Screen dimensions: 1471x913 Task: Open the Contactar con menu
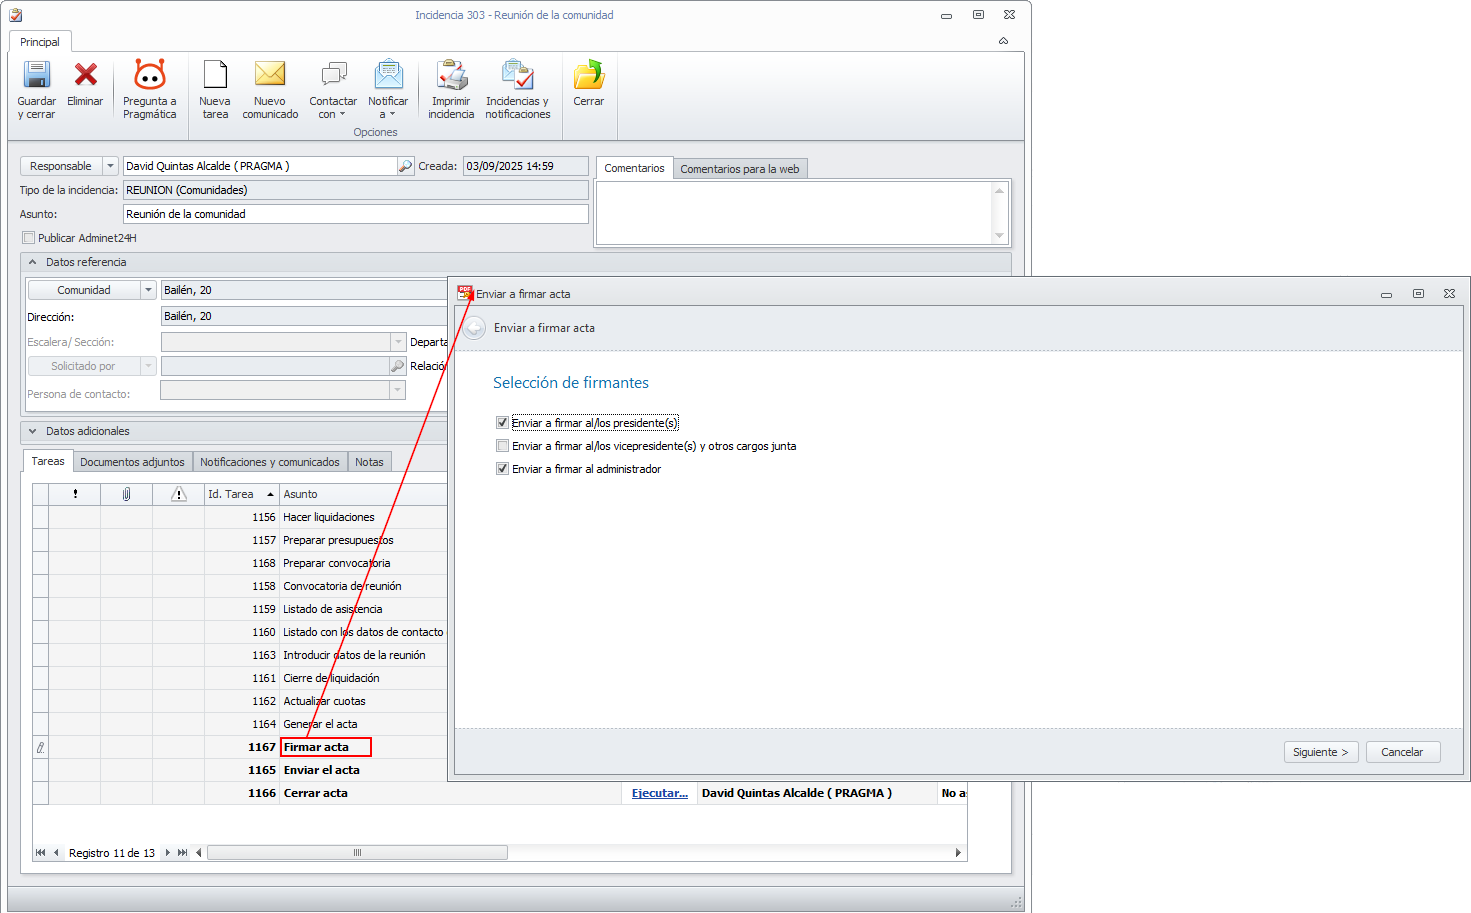333,89
